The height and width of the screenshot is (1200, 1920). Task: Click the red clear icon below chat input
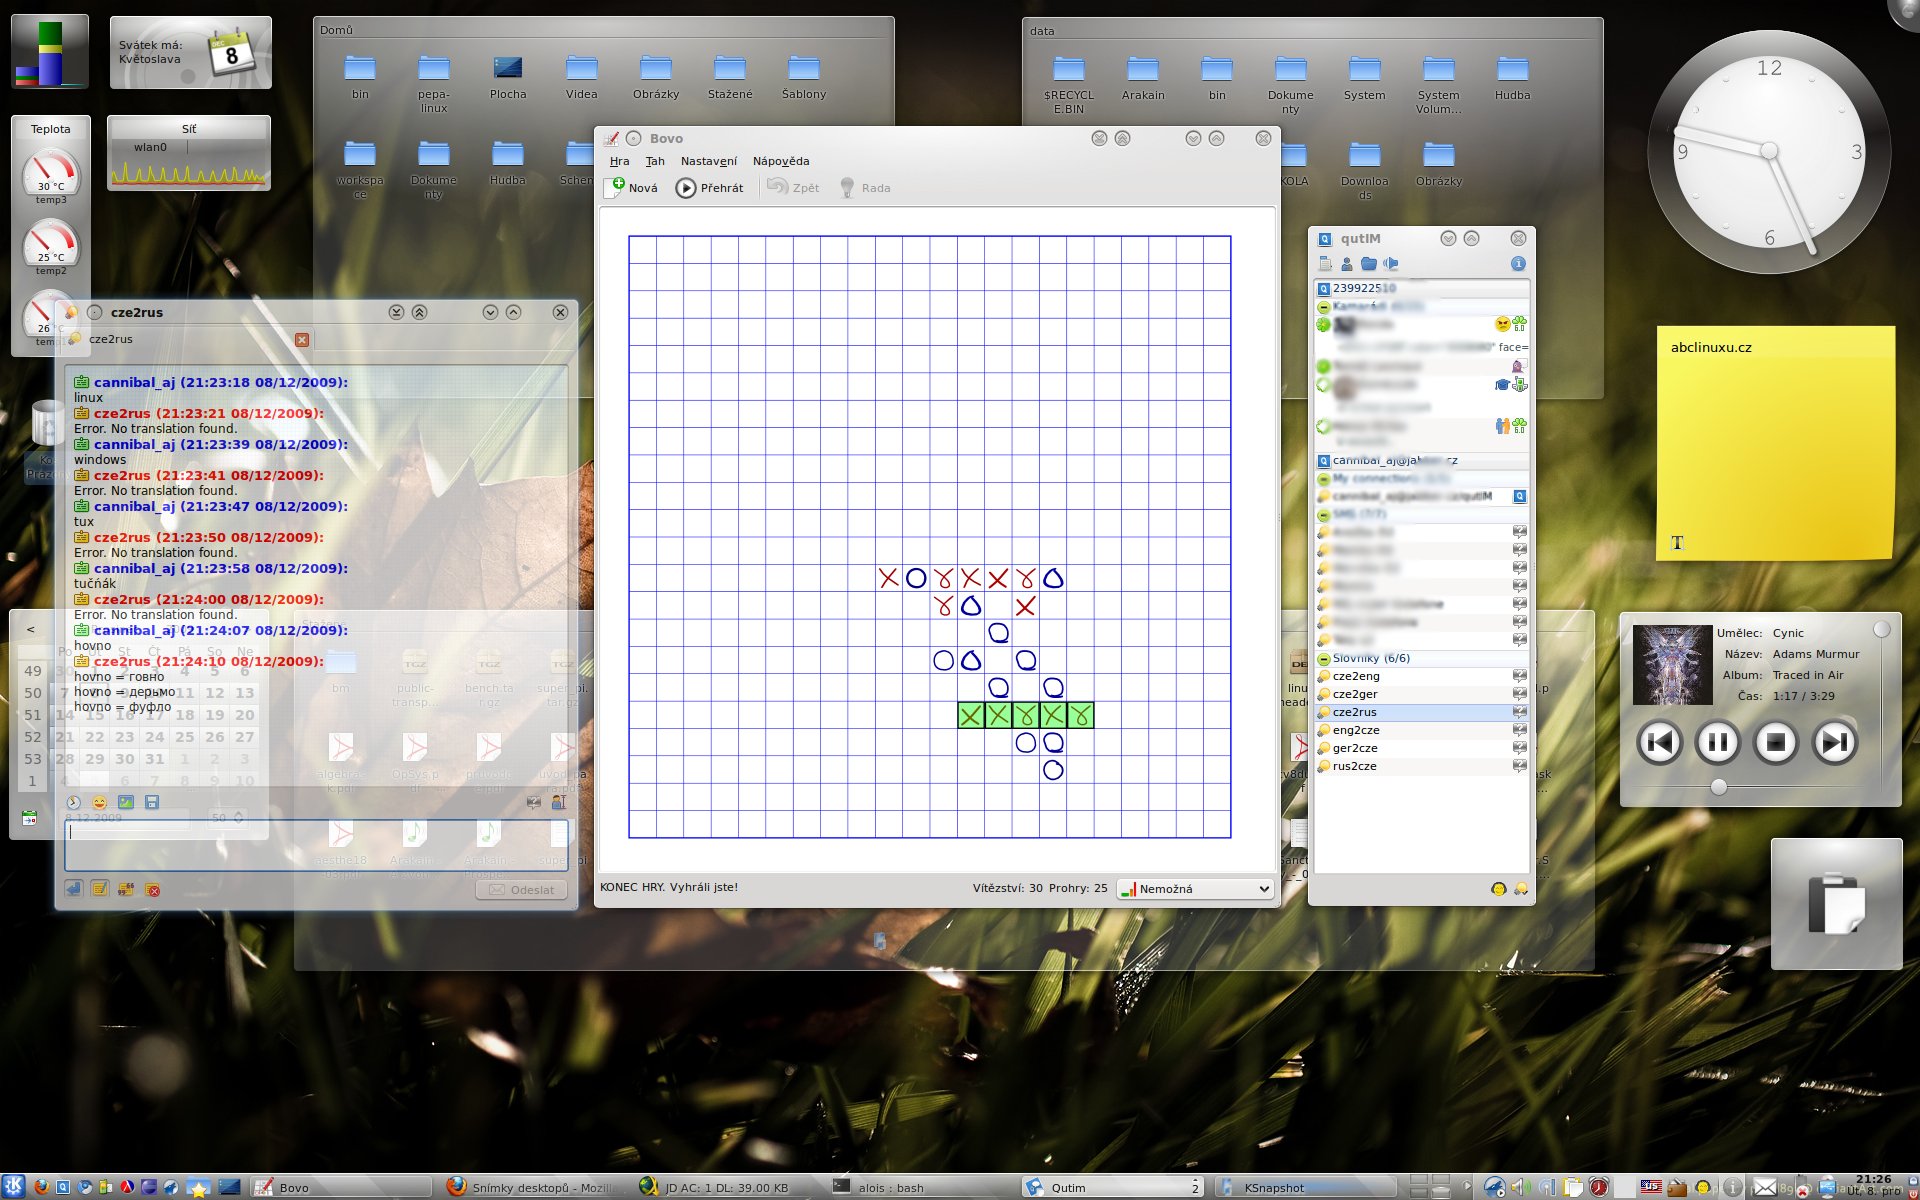(x=153, y=889)
